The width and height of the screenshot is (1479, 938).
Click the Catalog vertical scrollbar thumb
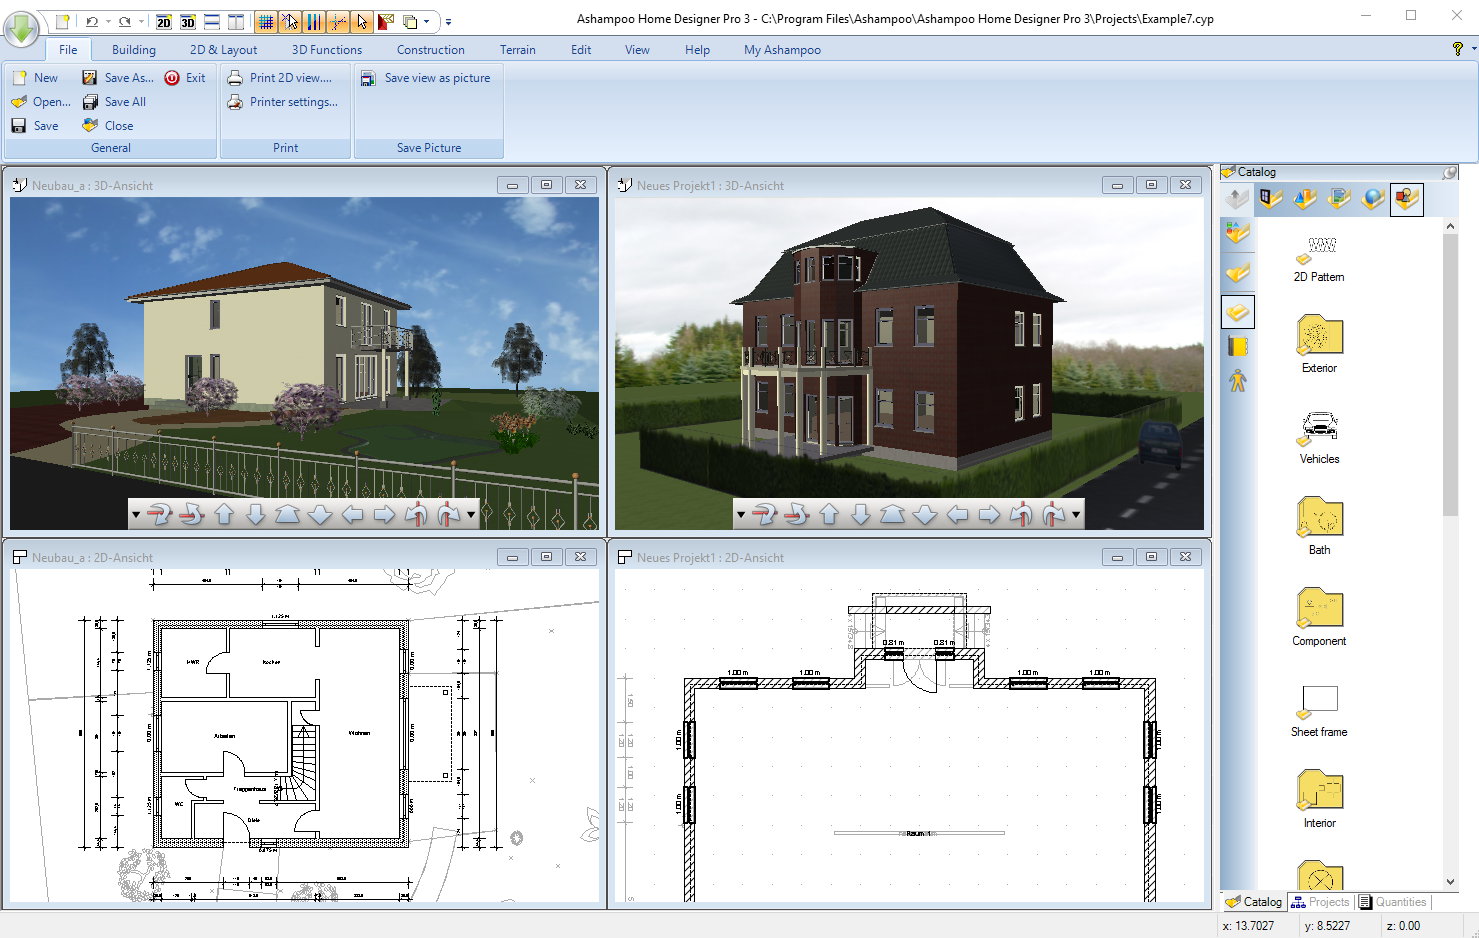tap(1450, 377)
